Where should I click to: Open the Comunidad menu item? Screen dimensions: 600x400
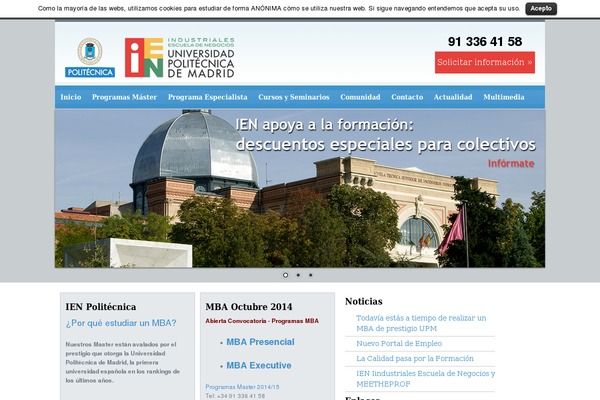[360, 97]
